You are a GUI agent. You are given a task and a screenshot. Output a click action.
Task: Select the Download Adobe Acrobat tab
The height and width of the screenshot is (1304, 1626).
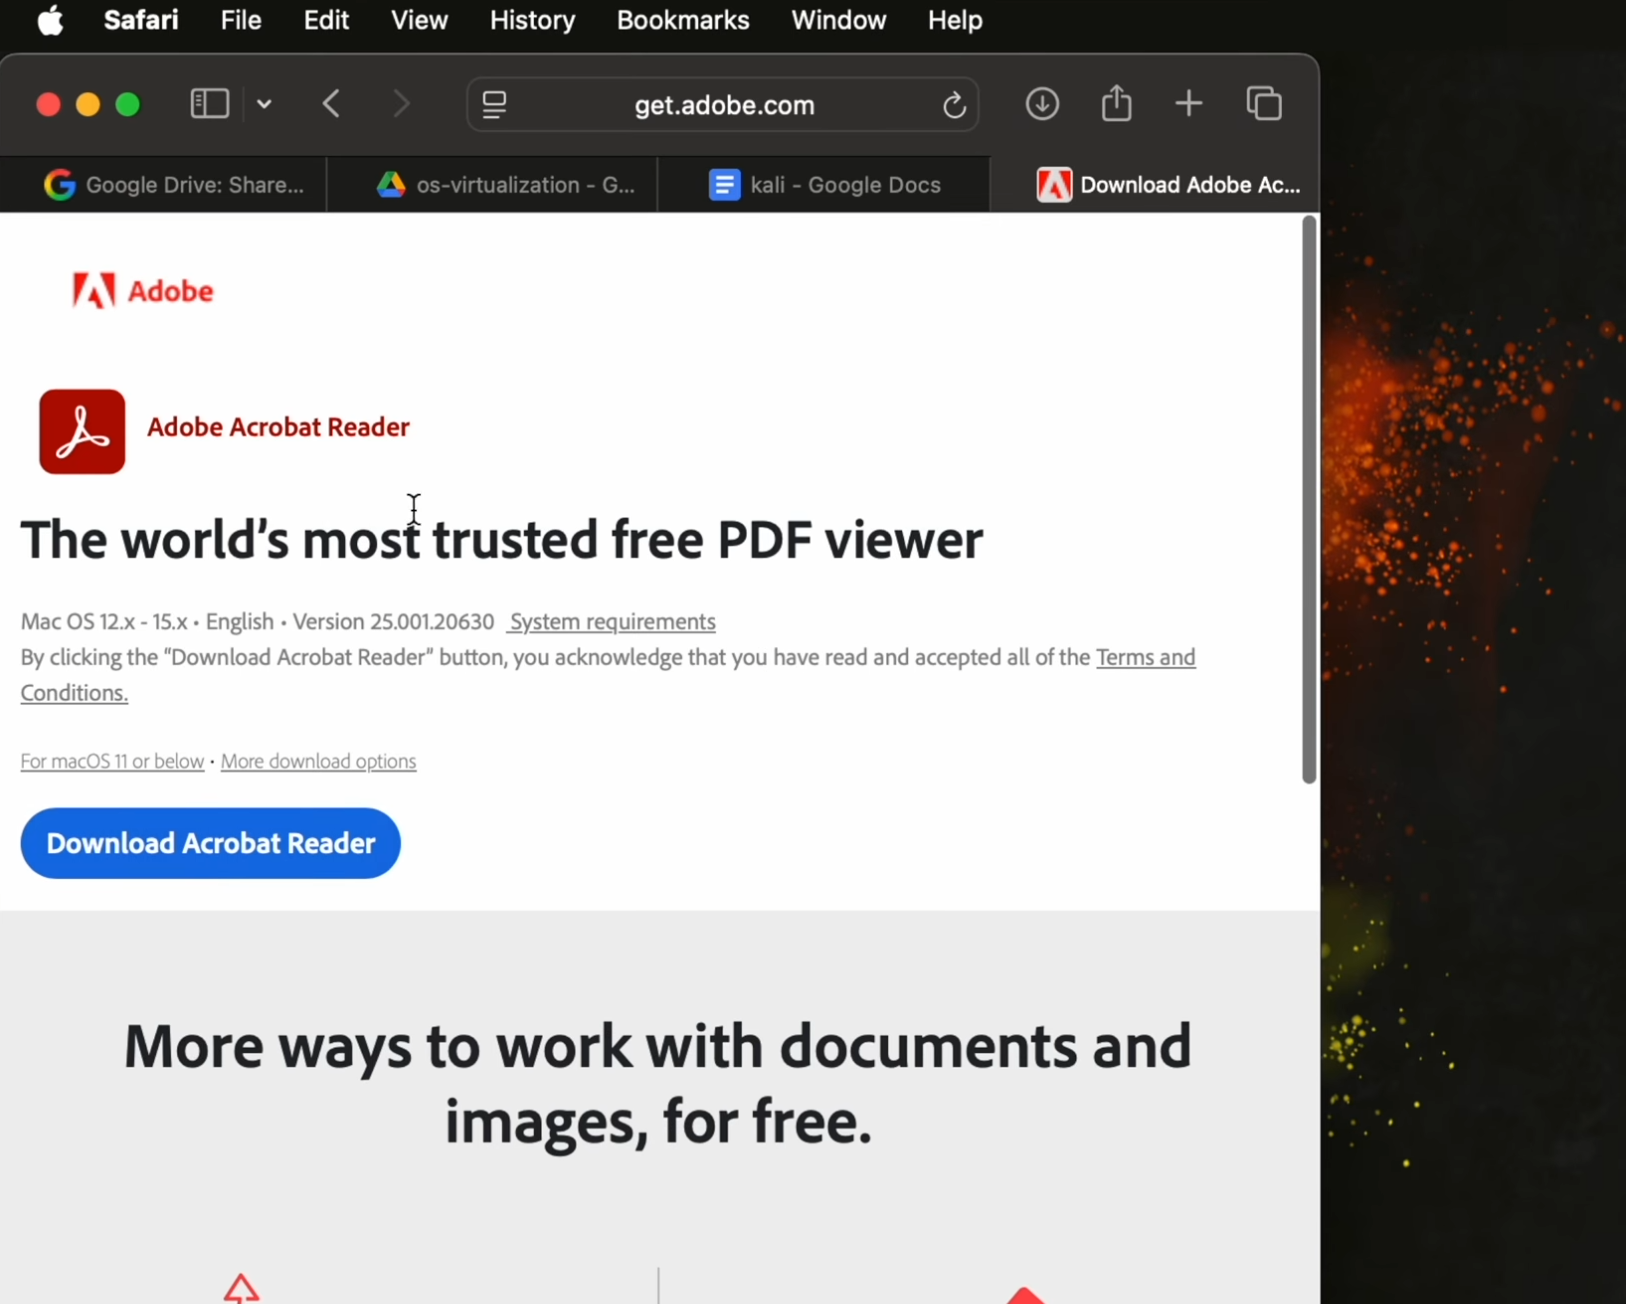[1155, 185]
